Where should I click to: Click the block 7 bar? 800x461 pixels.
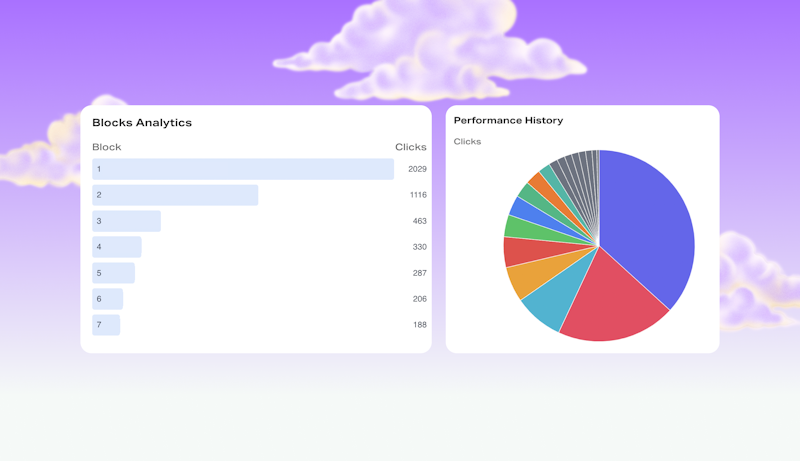(106, 325)
